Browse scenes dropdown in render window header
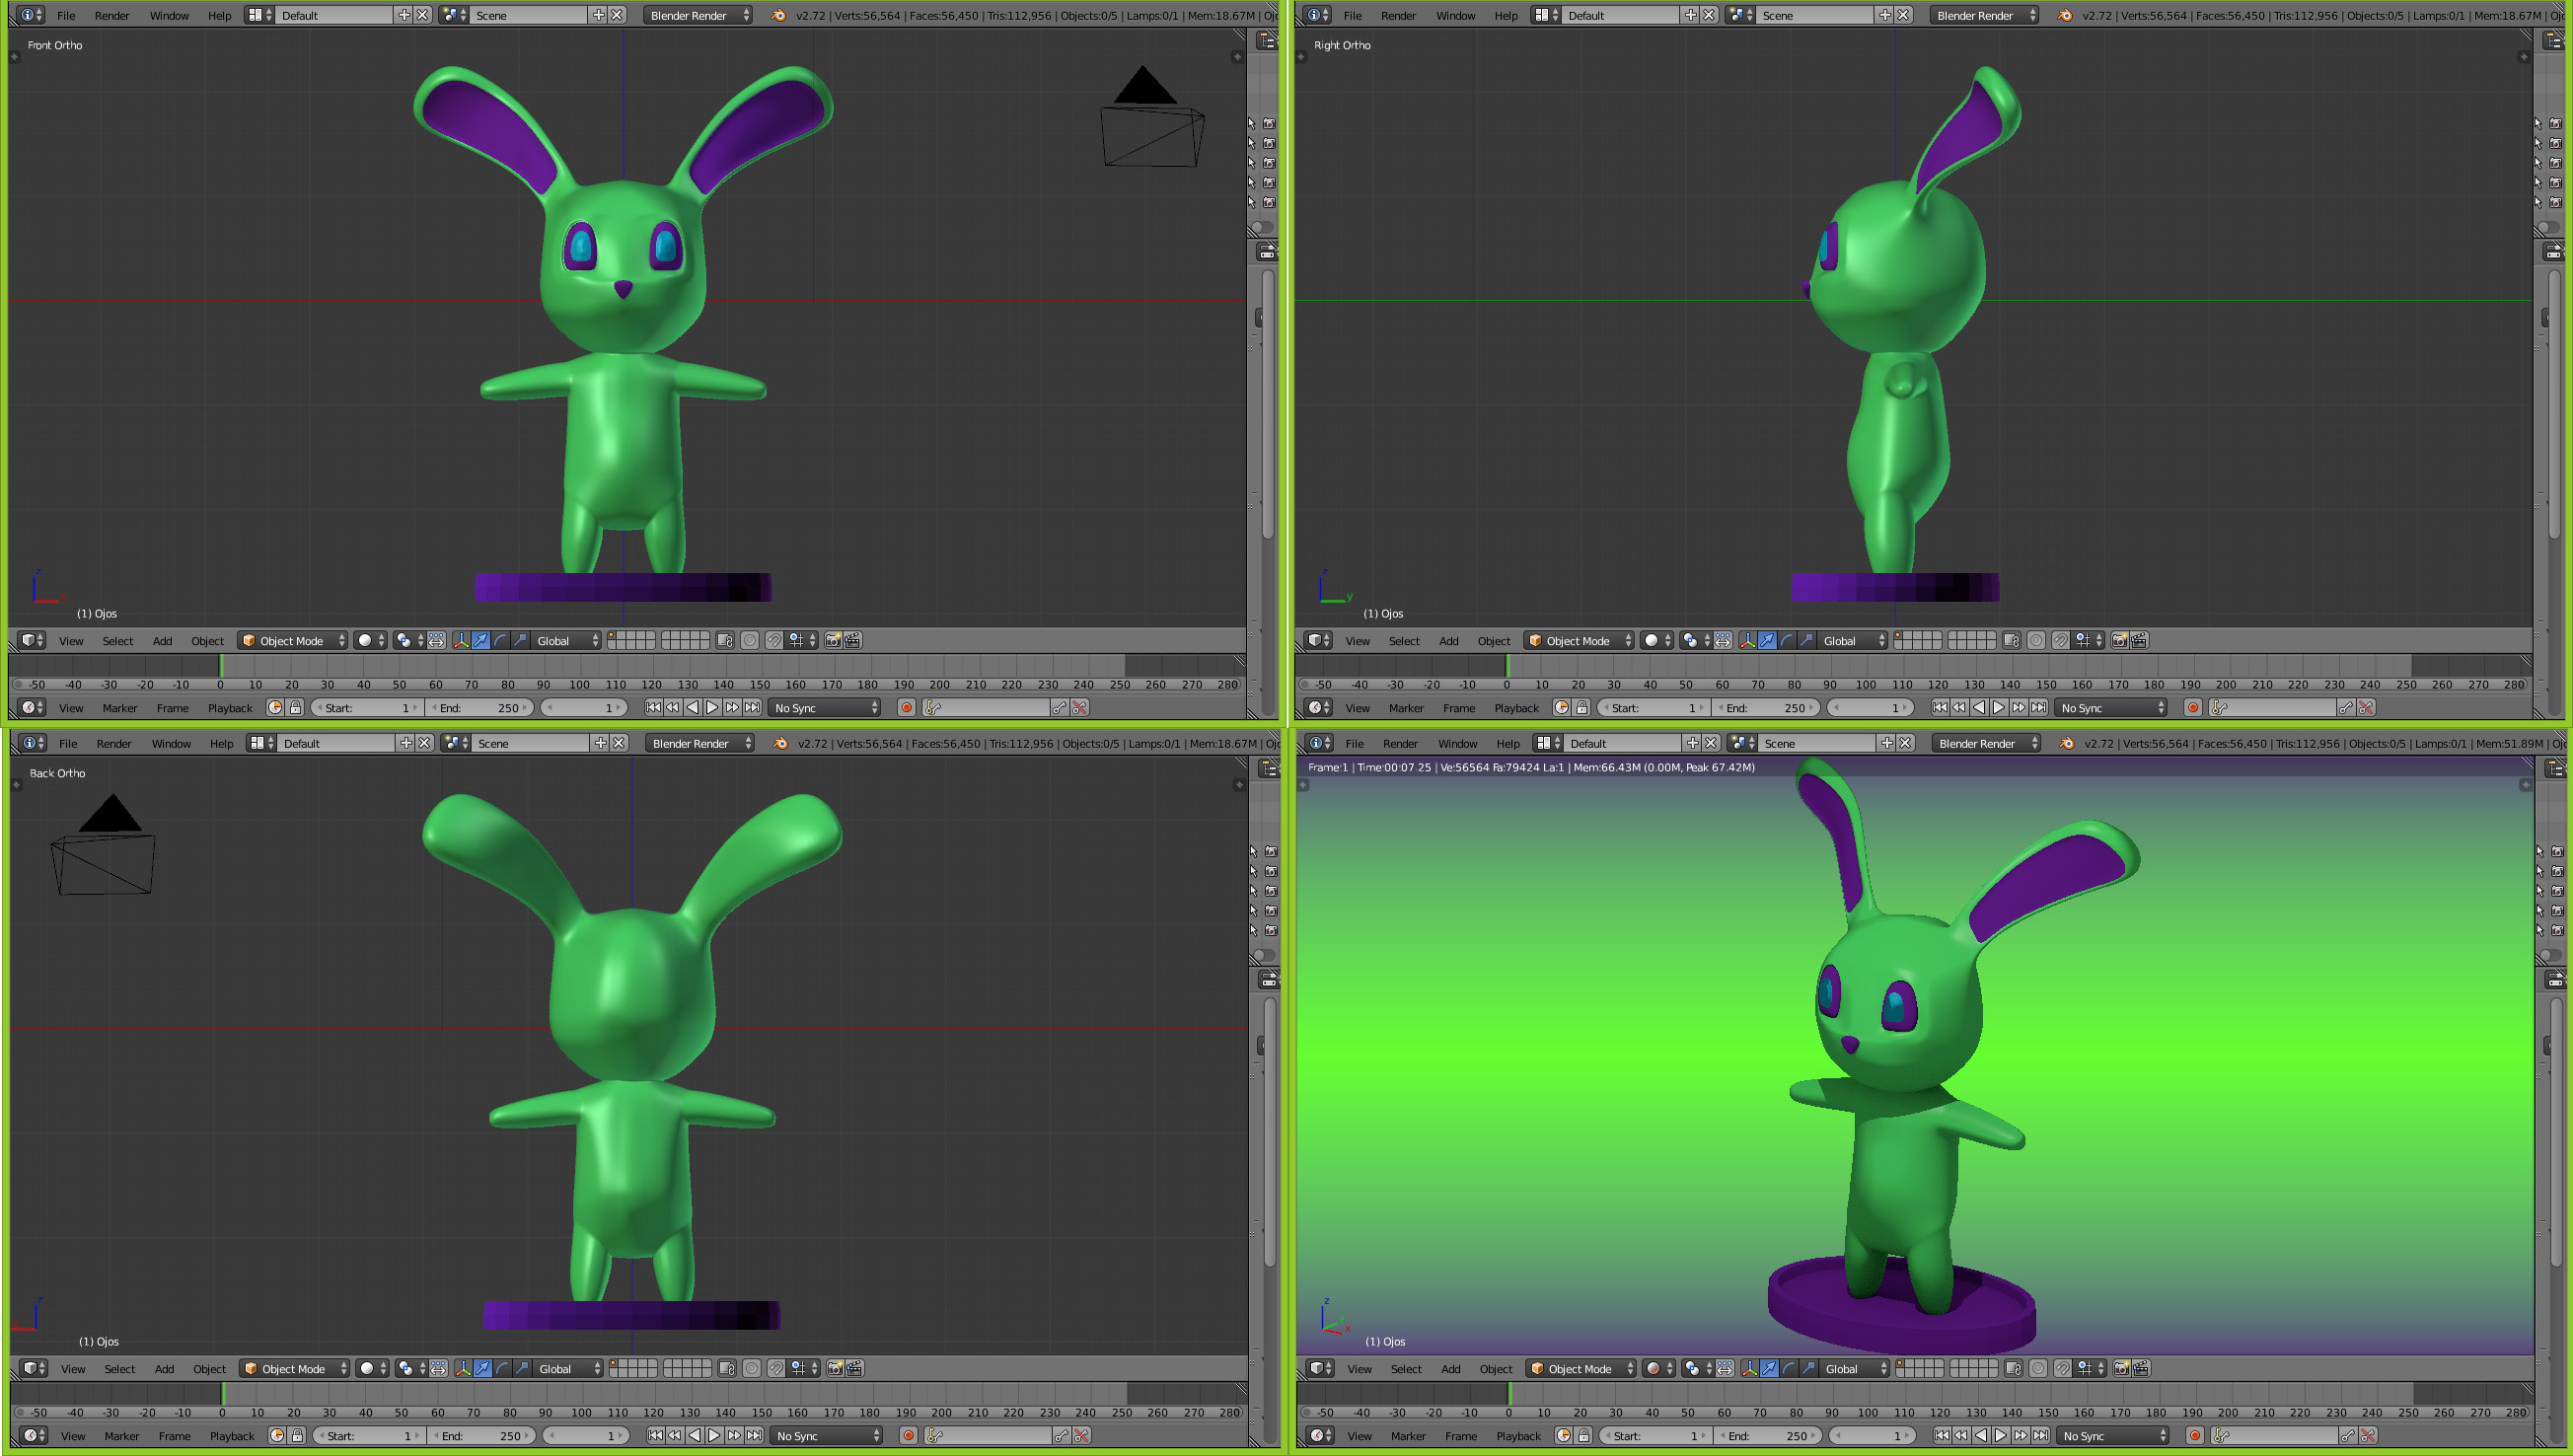 (x=1741, y=743)
